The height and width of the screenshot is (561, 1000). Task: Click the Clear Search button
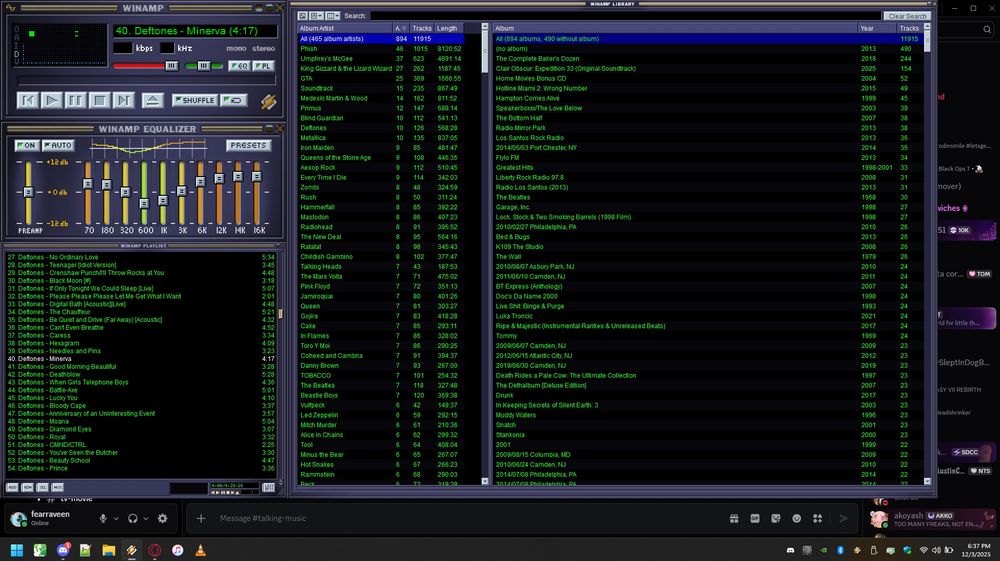[x=907, y=16]
